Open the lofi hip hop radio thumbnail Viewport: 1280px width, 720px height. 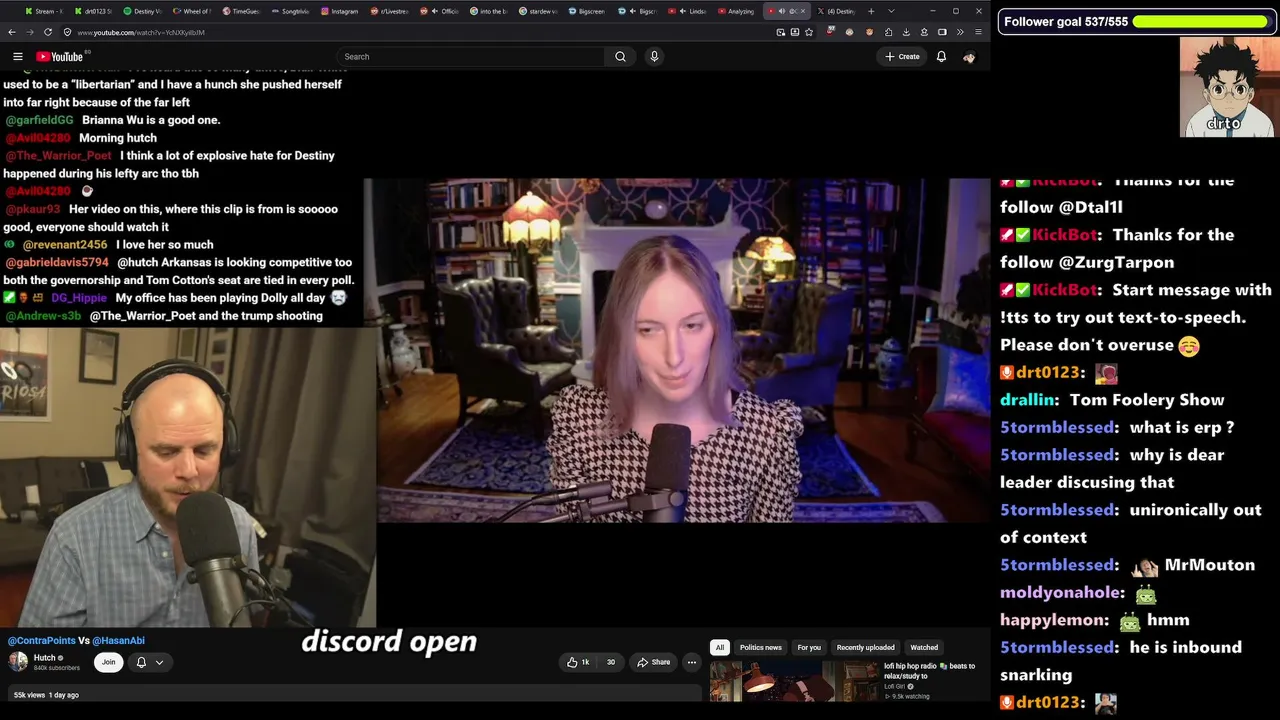(794, 681)
